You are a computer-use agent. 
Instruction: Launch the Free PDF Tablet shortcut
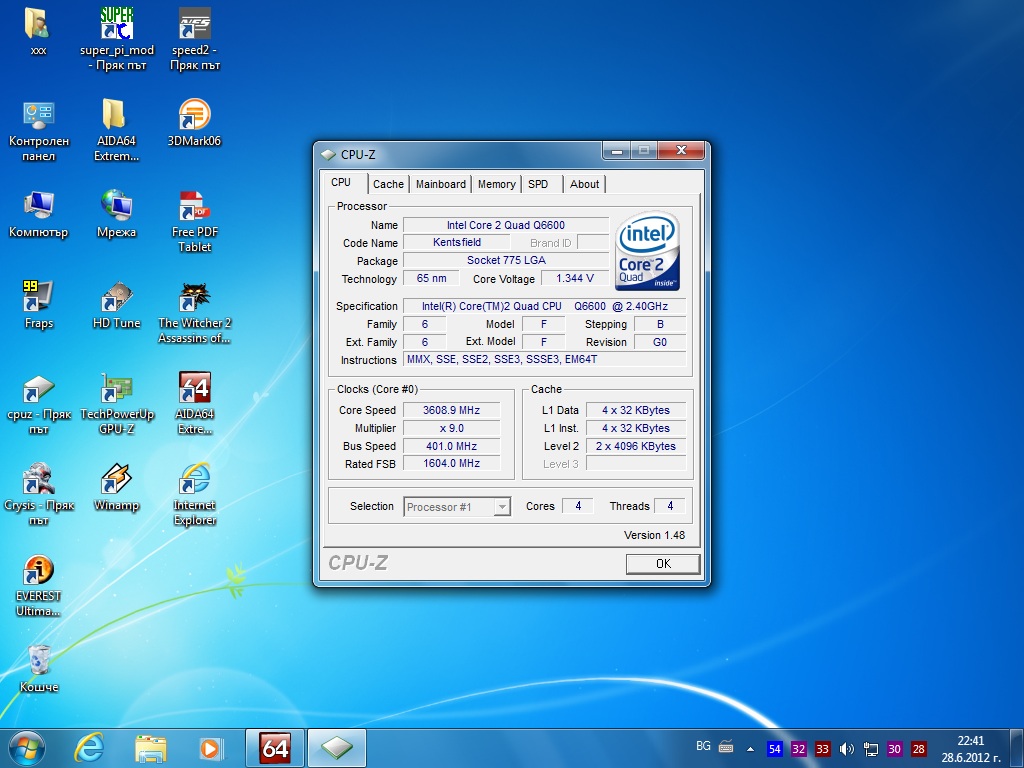point(195,221)
